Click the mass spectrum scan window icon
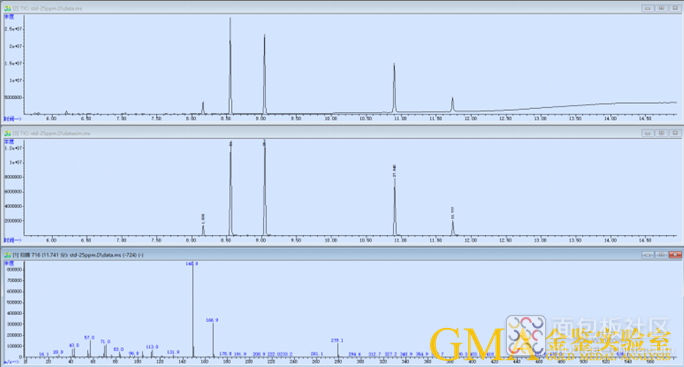Screen dimensions: 684x367 pos(7,255)
